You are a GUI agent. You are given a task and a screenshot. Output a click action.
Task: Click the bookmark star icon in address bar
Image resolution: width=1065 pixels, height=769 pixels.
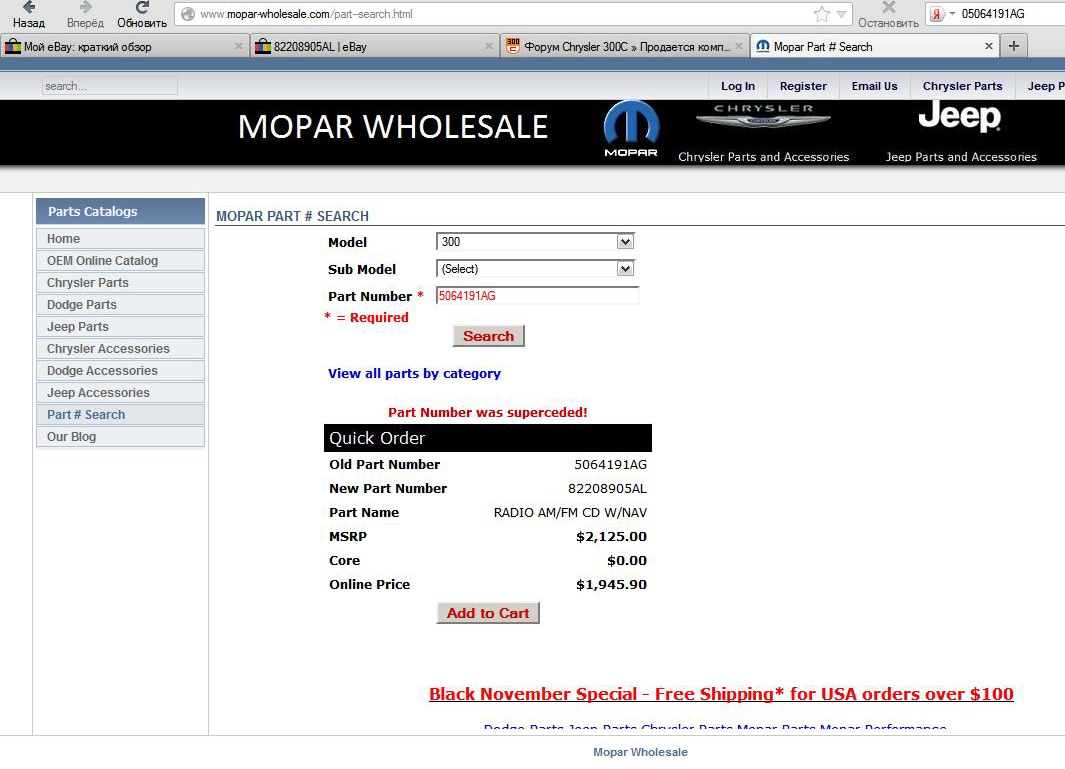coord(822,14)
